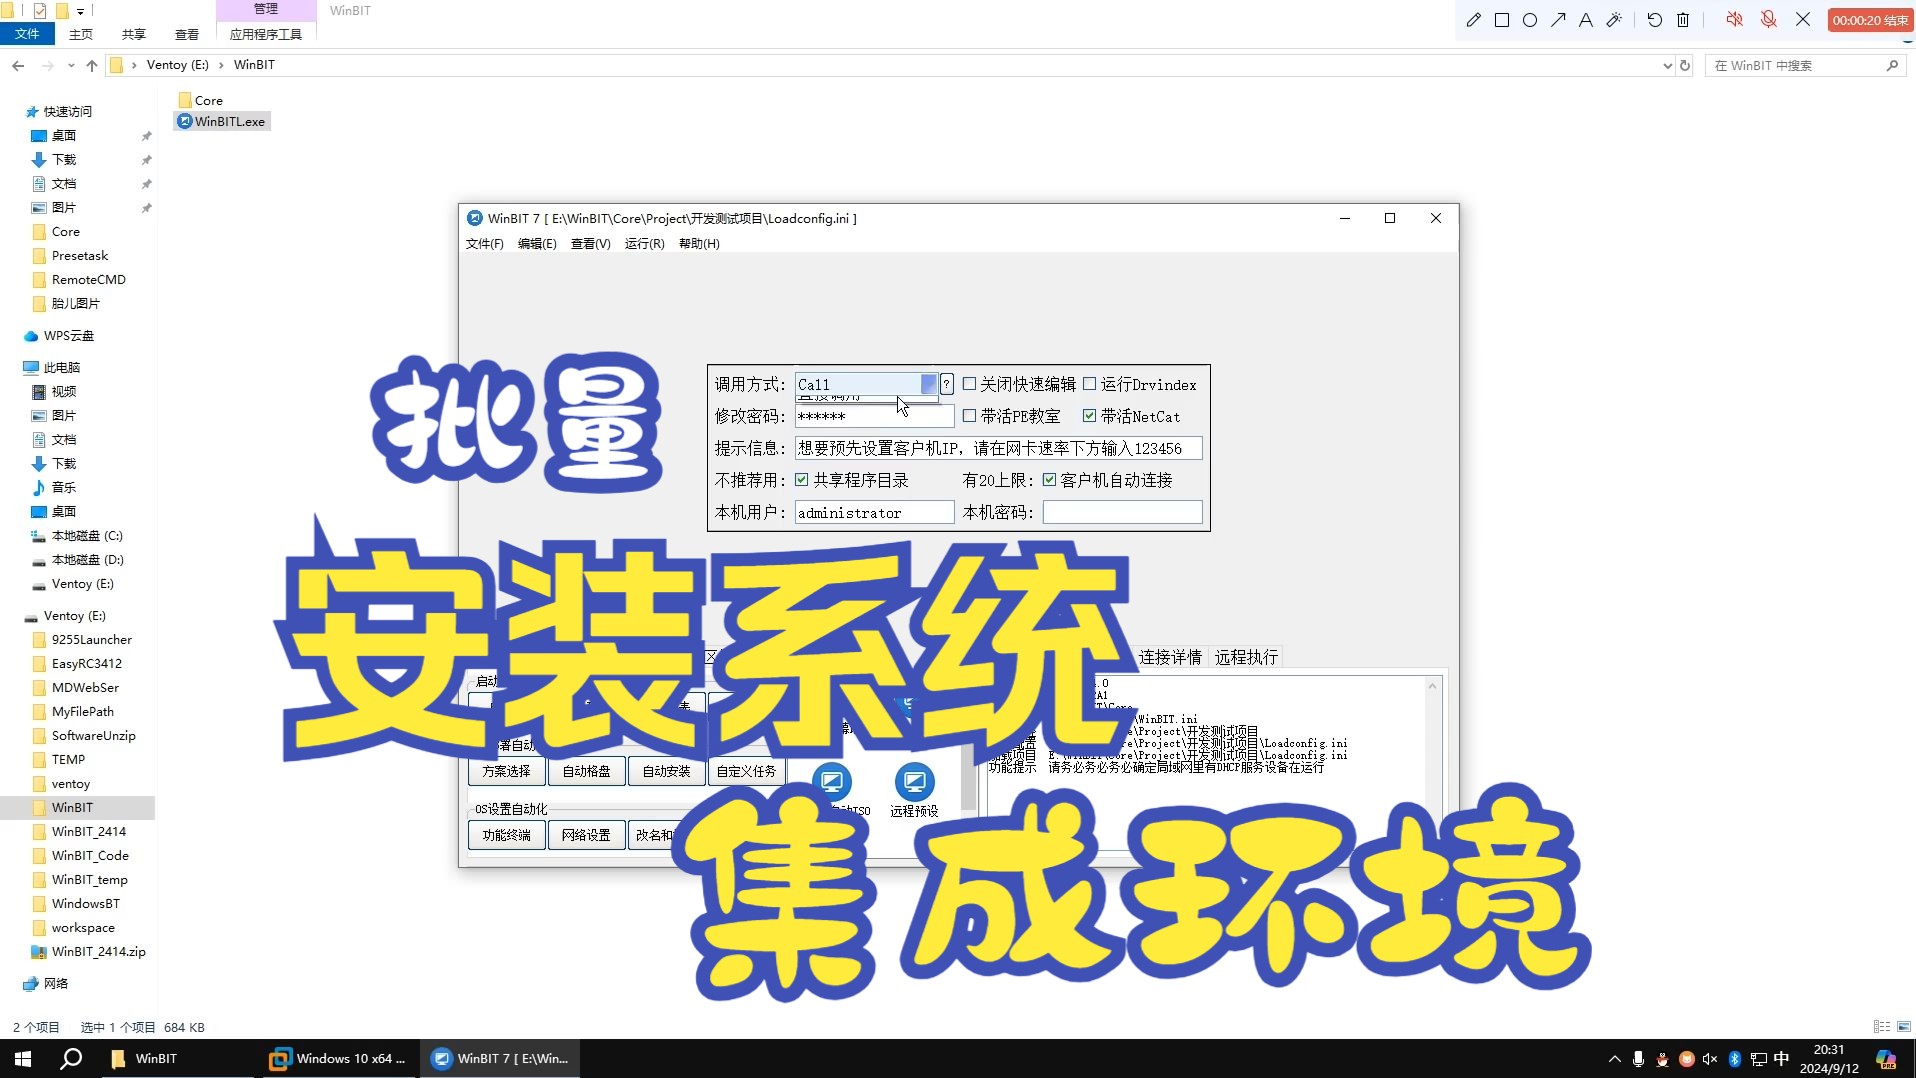
Task: Open the 运行(R) menu
Action: point(643,243)
